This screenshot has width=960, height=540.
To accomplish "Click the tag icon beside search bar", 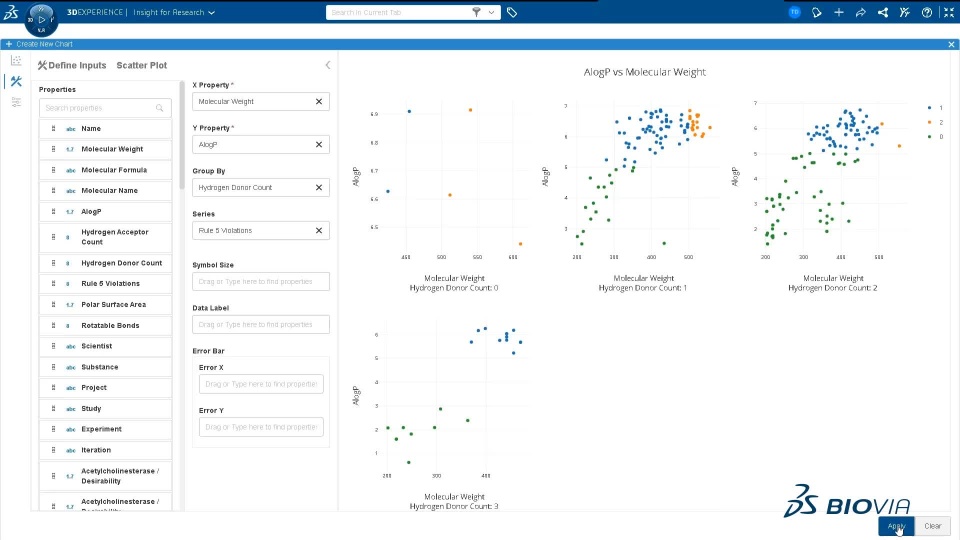I will [x=512, y=13].
